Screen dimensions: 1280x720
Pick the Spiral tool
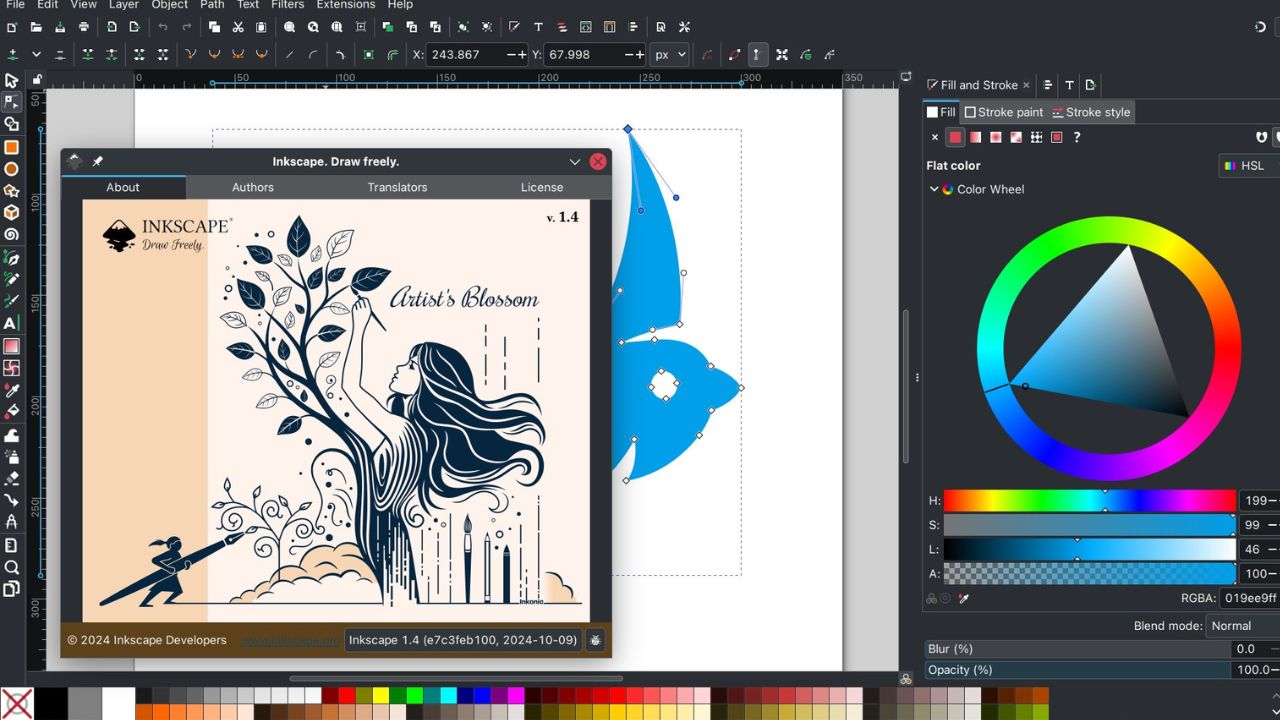tap(11, 235)
